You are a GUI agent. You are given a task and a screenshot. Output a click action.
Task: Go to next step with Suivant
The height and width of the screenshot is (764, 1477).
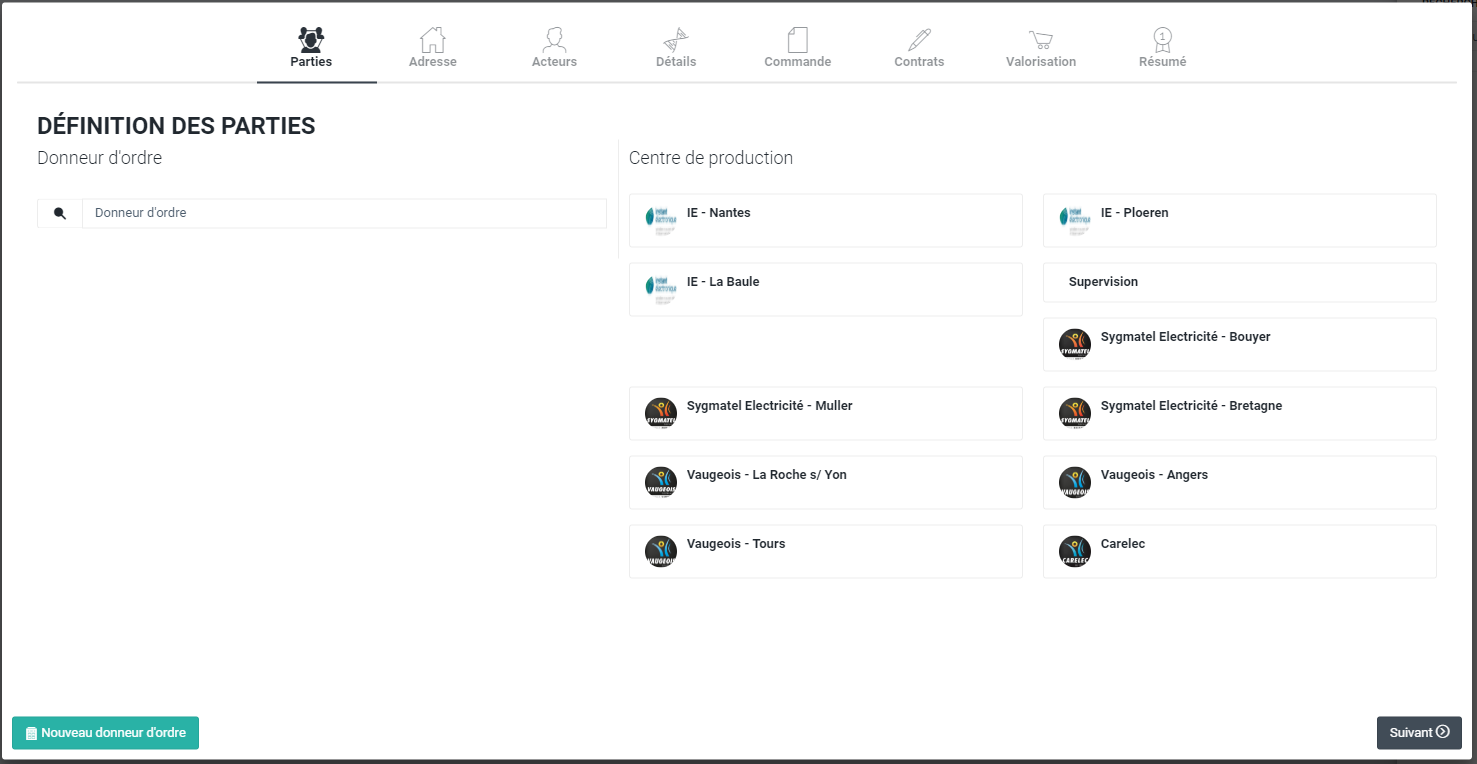(x=1418, y=732)
